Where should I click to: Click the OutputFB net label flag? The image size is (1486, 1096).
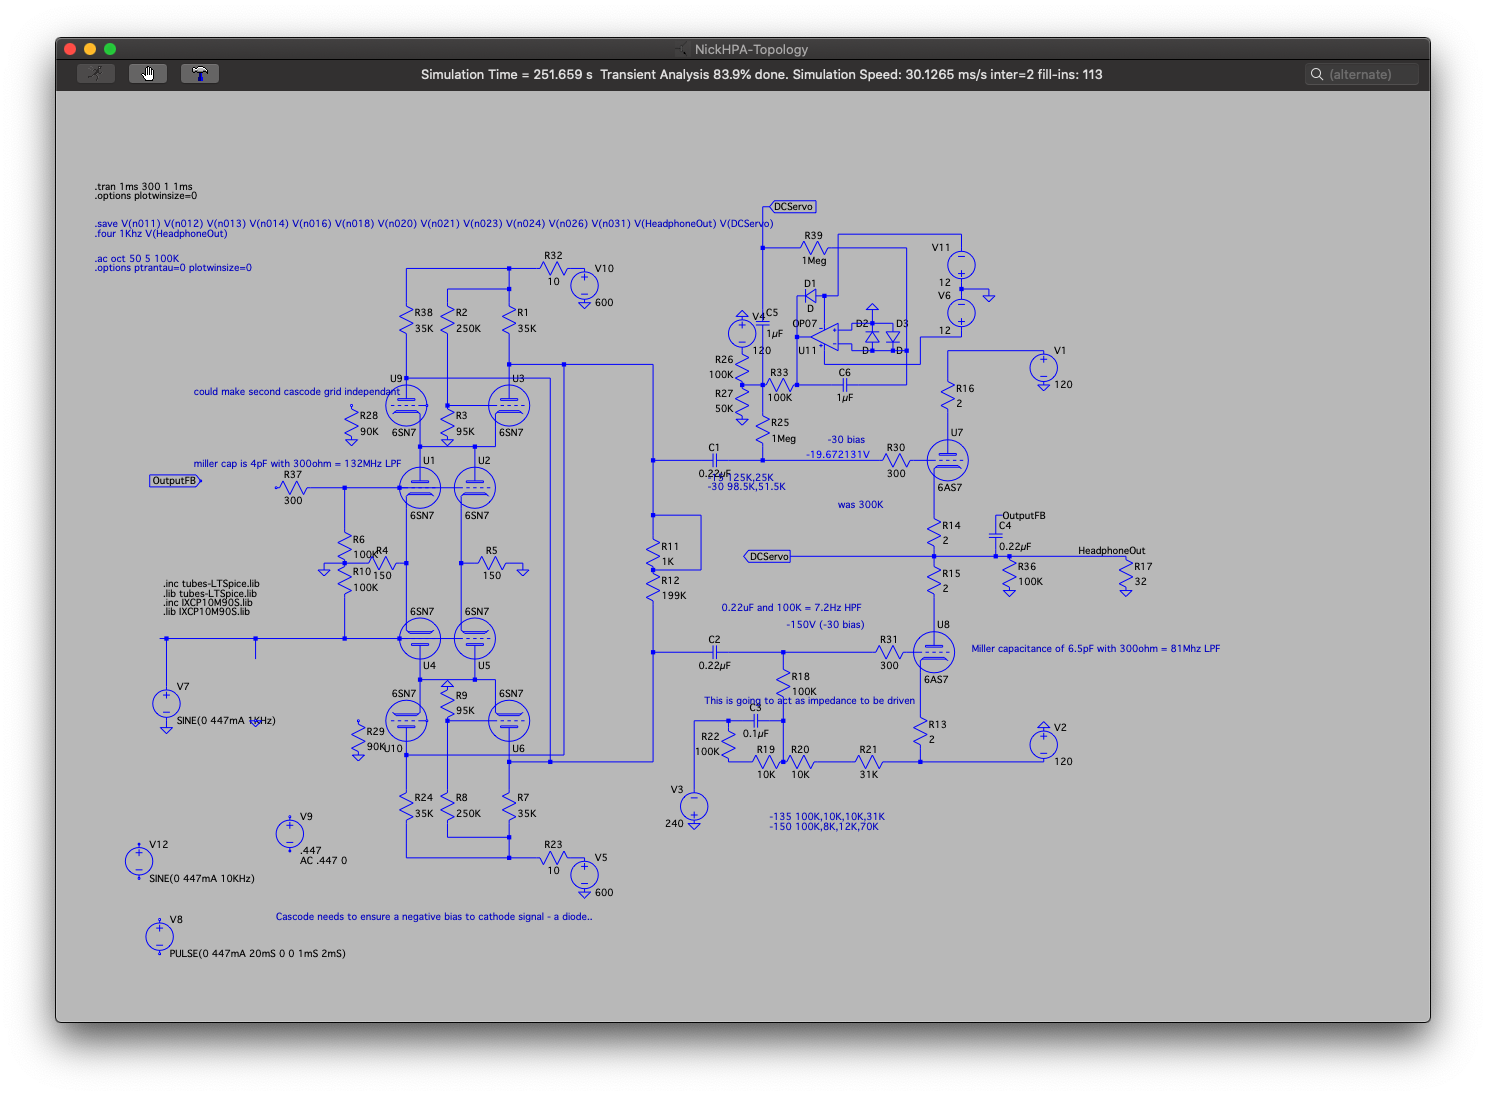point(175,481)
